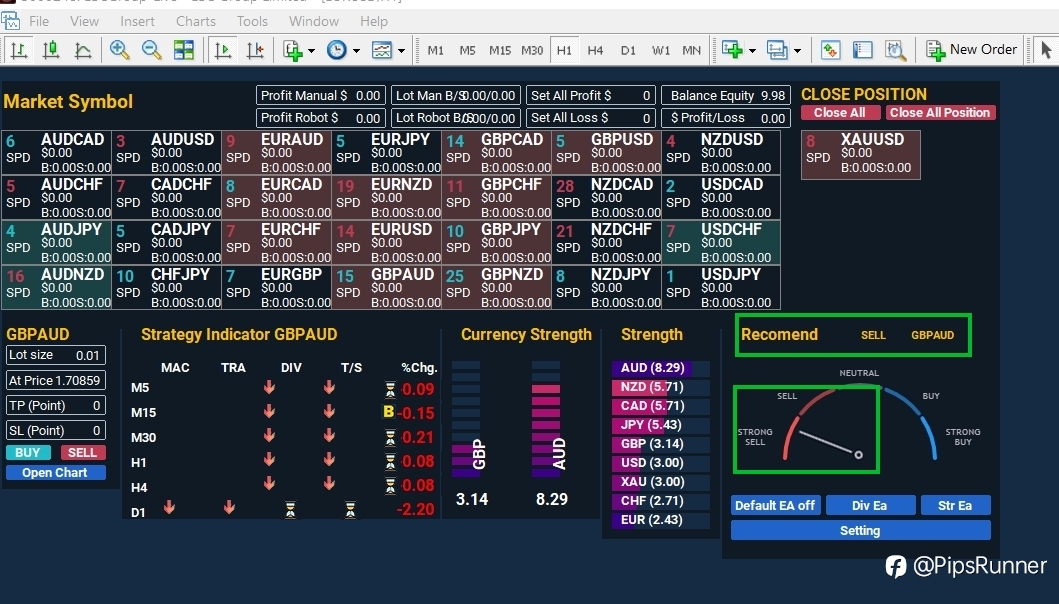The height and width of the screenshot is (604, 1059).
Task: Switch to candlestick chart view
Action: point(51,50)
